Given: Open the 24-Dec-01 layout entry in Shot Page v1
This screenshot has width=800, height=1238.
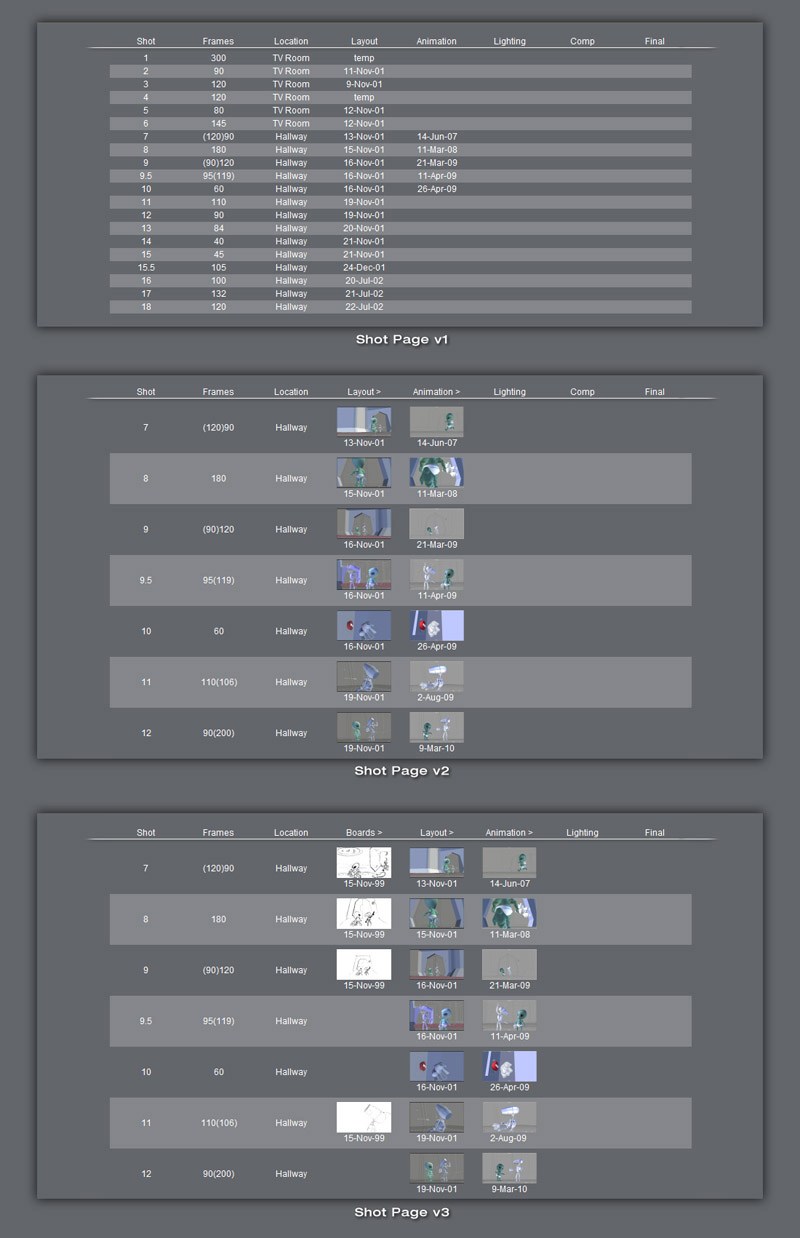Looking at the screenshot, I should 364,268.
